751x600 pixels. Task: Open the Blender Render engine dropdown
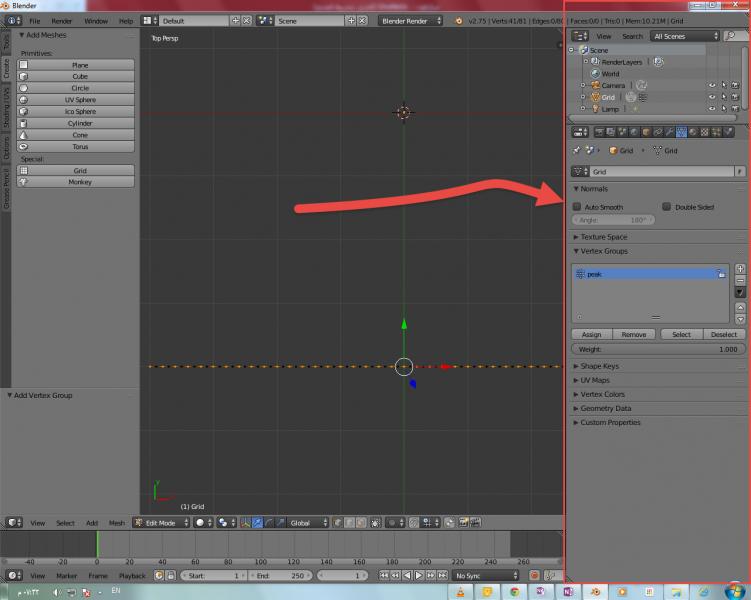tap(410, 21)
